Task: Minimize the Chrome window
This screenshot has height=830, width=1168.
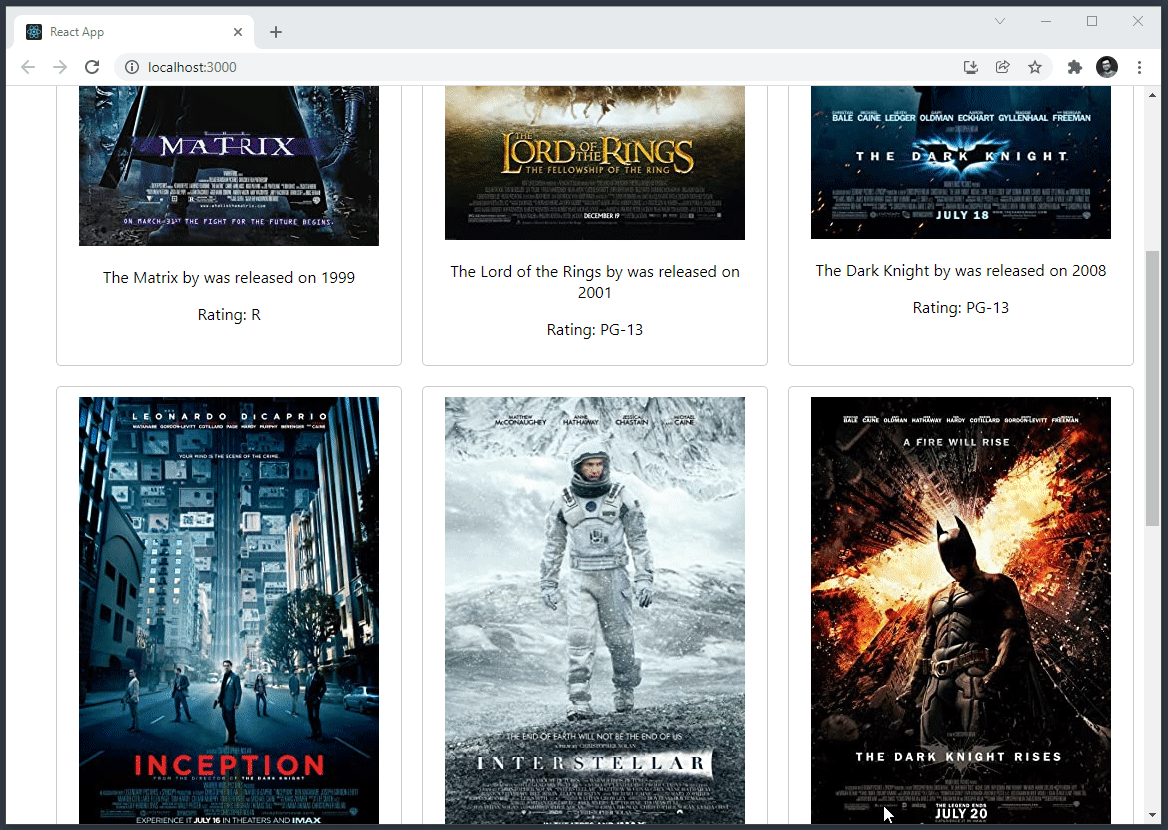Action: [1046, 21]
